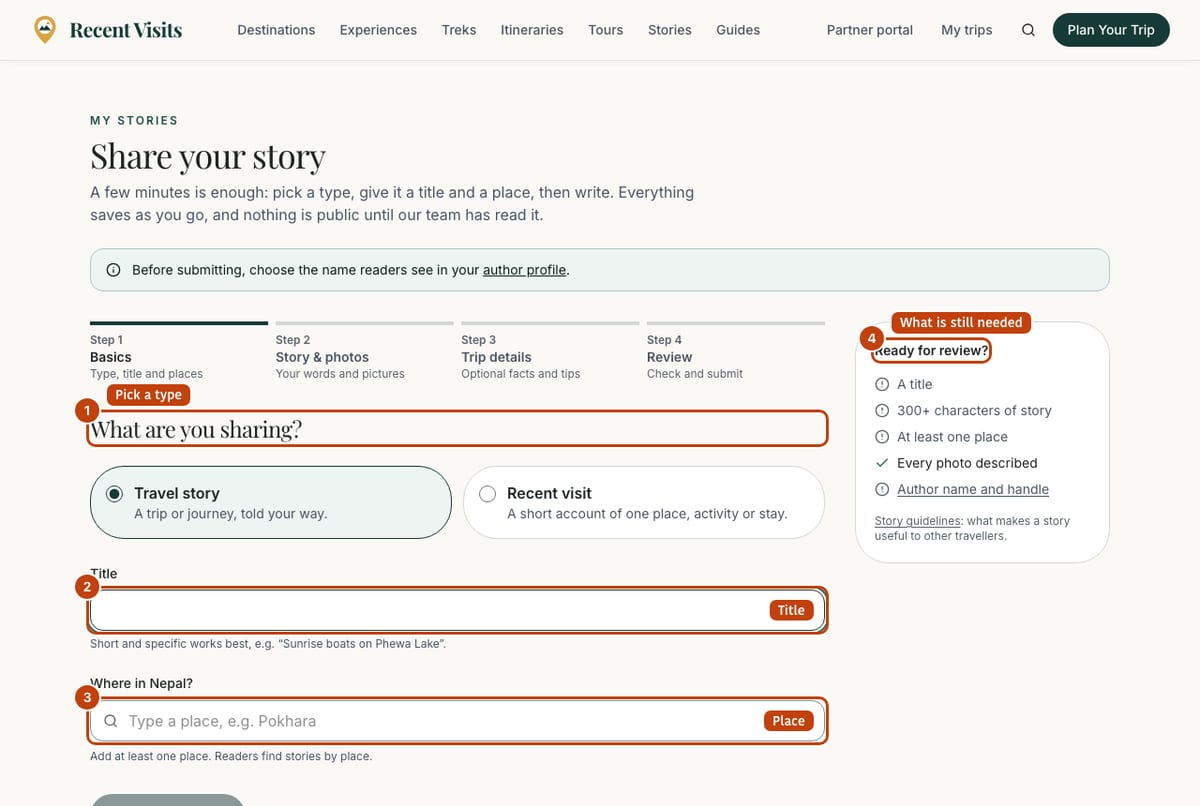Open search with the magnifier icon
Viewport: 1200px width, 806px height.
pyautogui.click(x=1028, y=30)
